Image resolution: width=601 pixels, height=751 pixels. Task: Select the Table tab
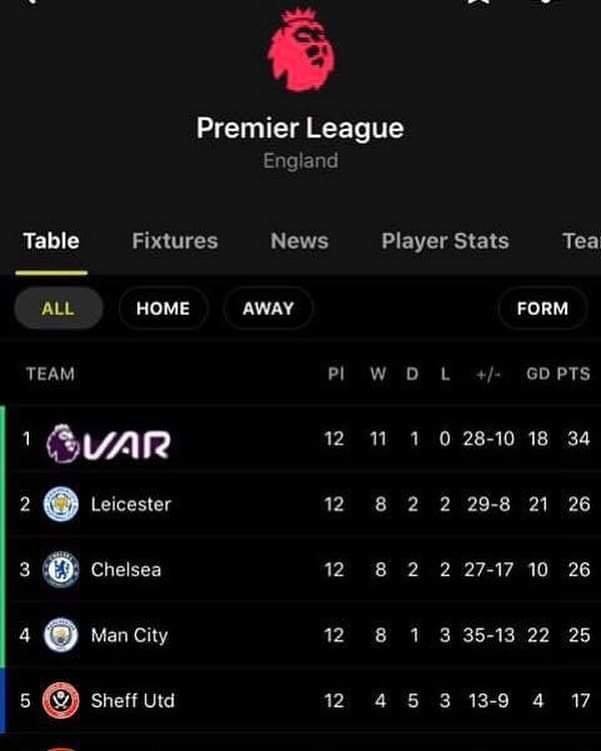51,240
